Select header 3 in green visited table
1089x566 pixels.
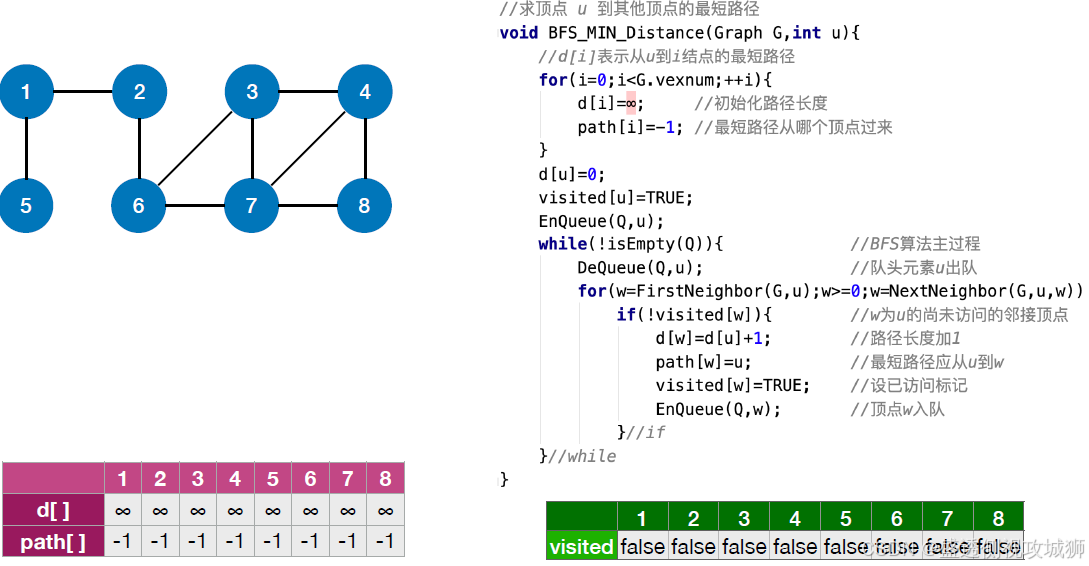click(744, 518)
